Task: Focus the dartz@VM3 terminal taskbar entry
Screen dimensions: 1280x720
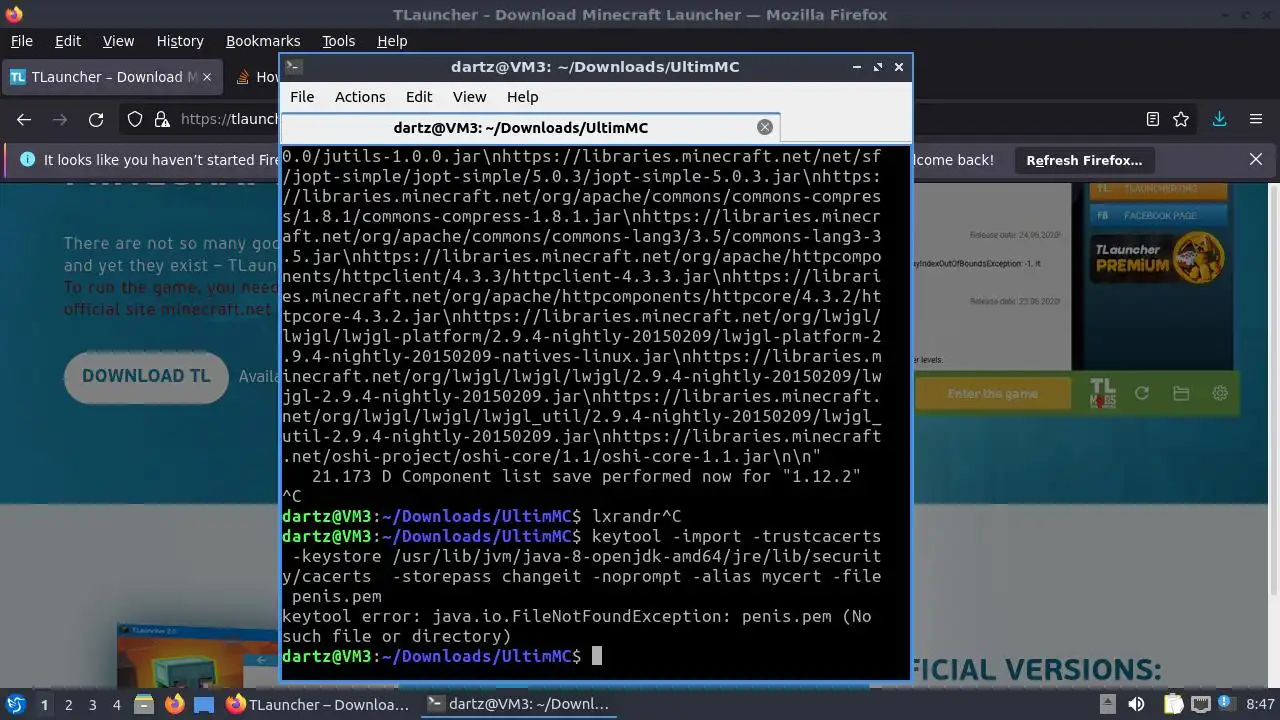Action: (x=519, y=704)
